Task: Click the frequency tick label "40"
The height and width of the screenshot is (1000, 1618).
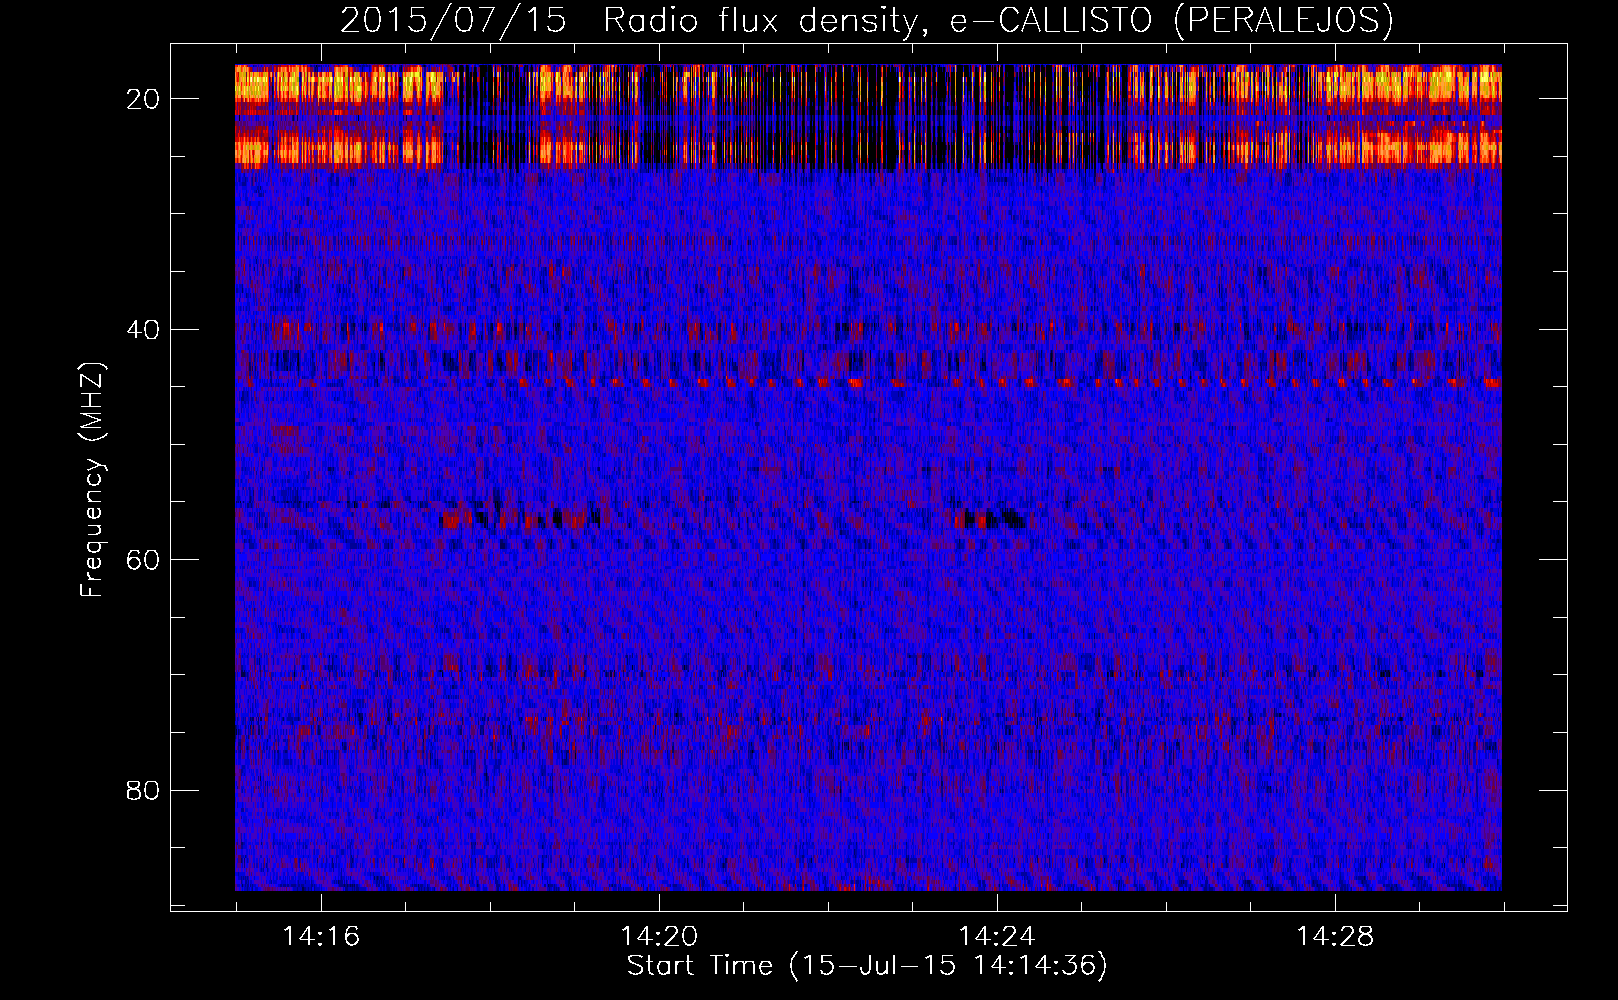Action: click(x=144, y=329)
